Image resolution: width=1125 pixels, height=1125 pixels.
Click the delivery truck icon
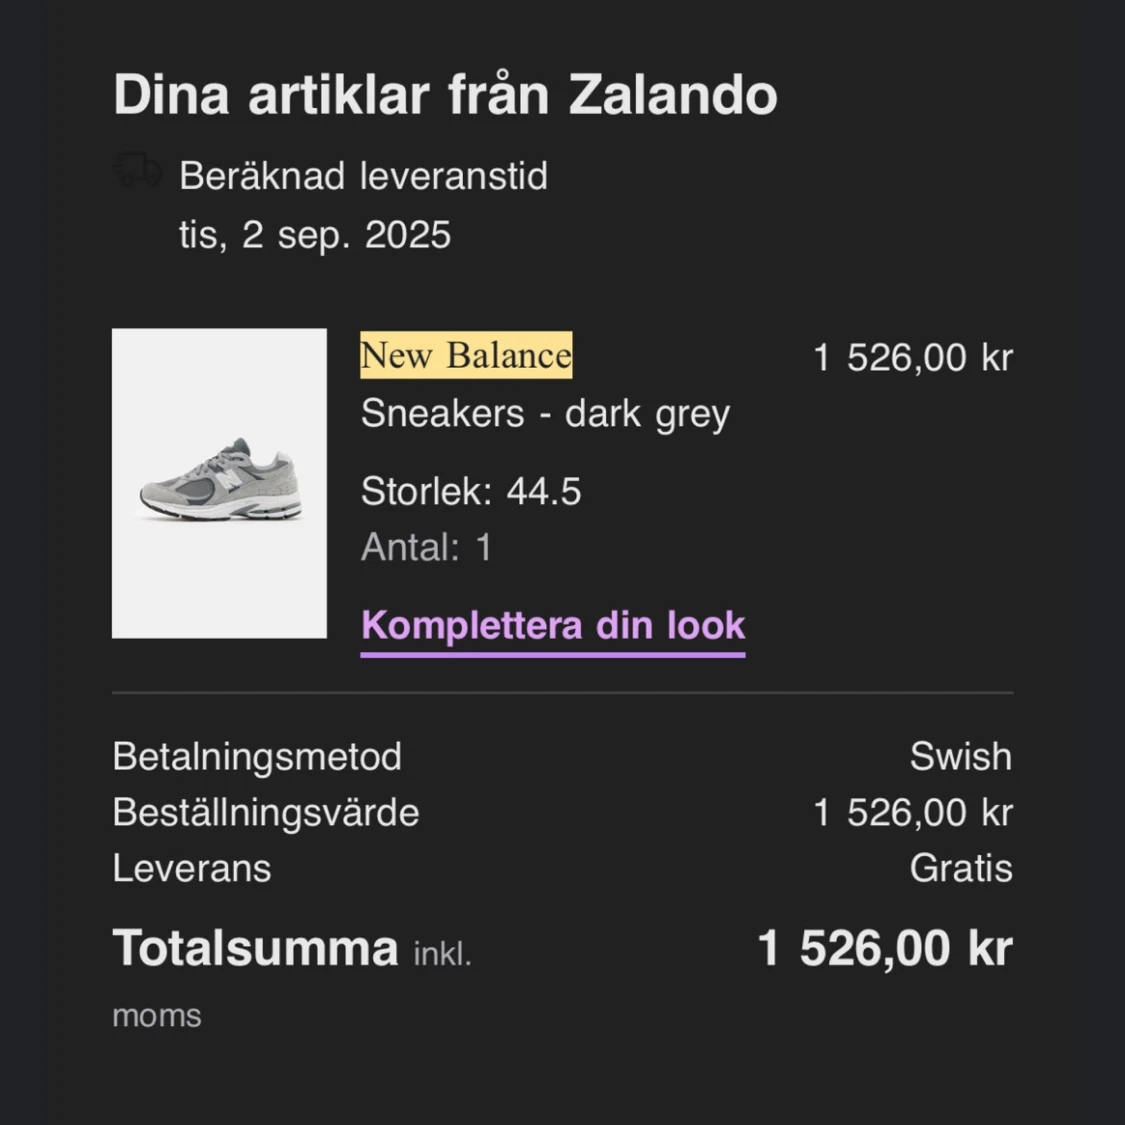pyautogui.click(x=138, y=171)
